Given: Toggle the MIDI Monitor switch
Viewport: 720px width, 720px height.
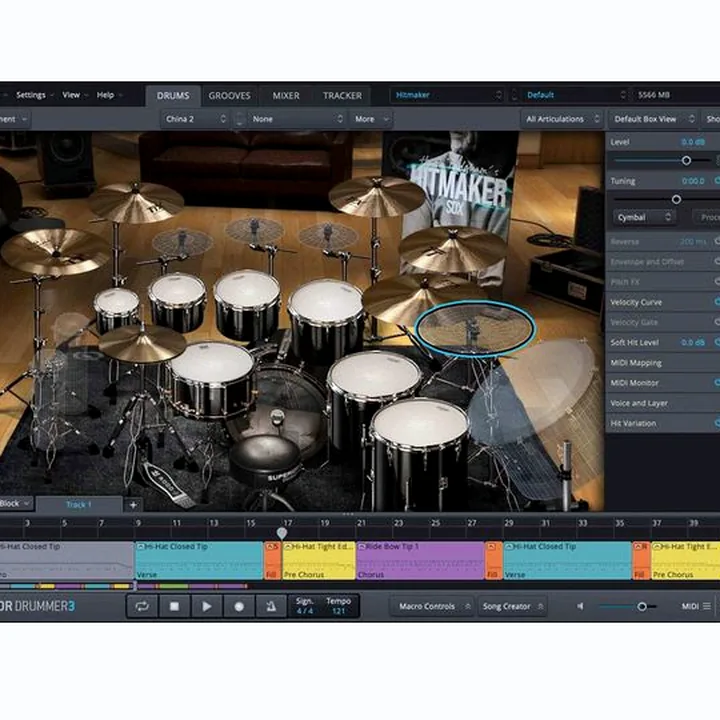Looking at the screenshot, I should pyautogui.click(x=716, y=382).
